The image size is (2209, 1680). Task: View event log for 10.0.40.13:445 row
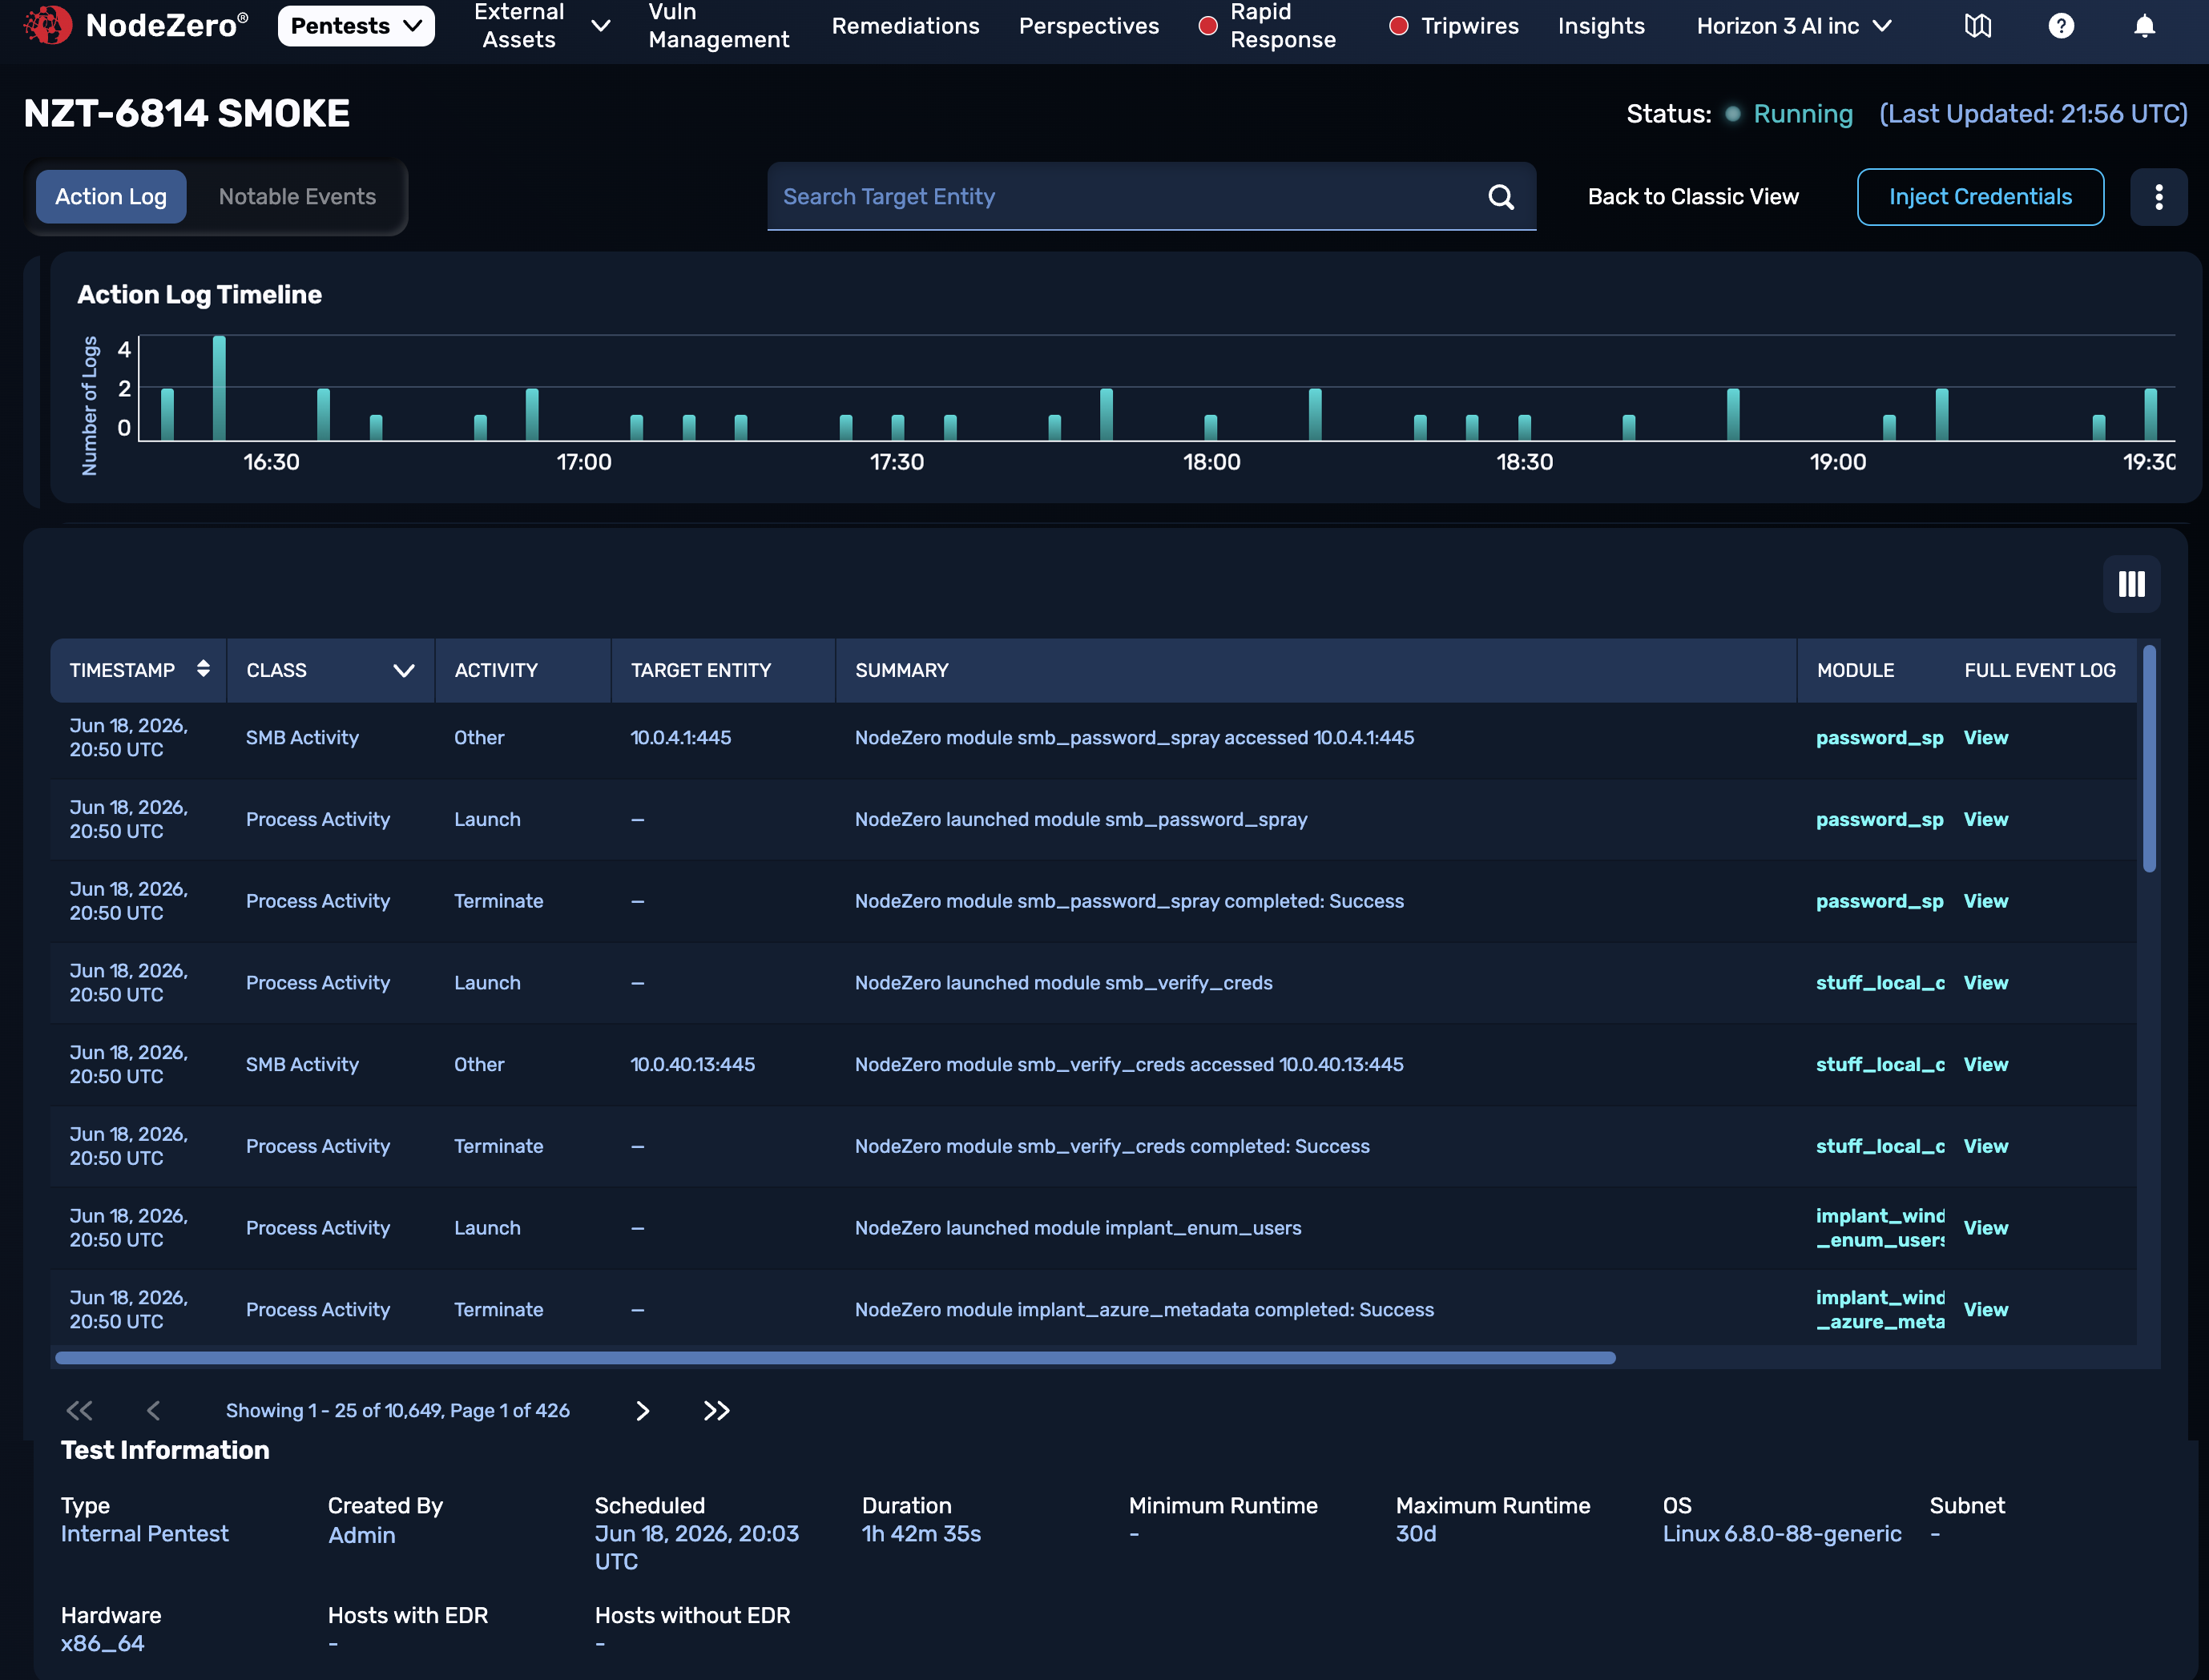pyautogui.click(x=1985, y=1065)
